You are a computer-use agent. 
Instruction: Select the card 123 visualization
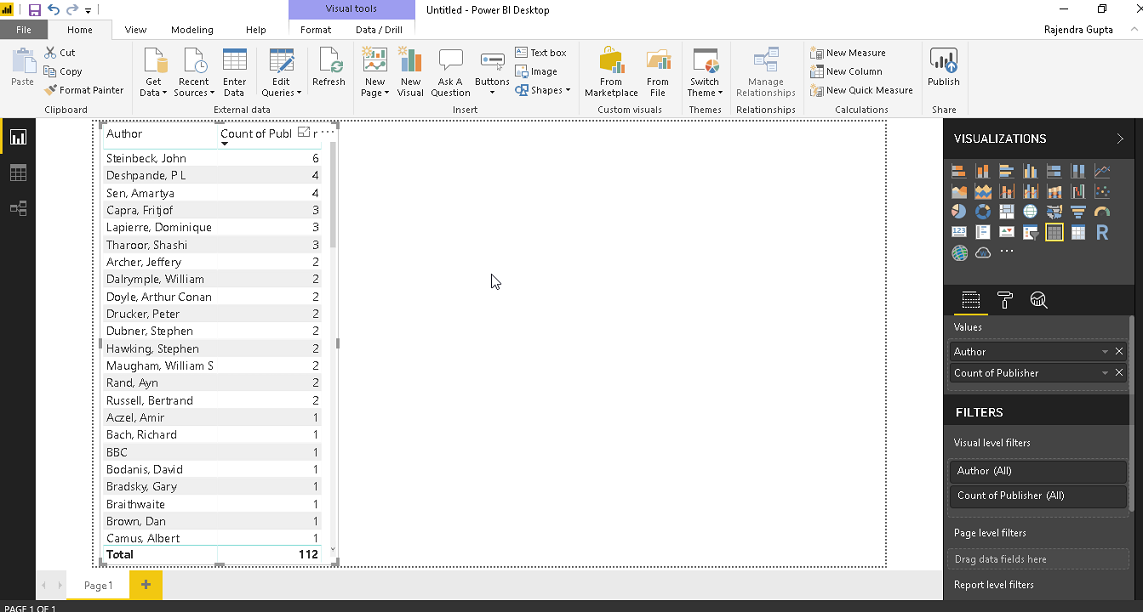(x=959, y=232)
